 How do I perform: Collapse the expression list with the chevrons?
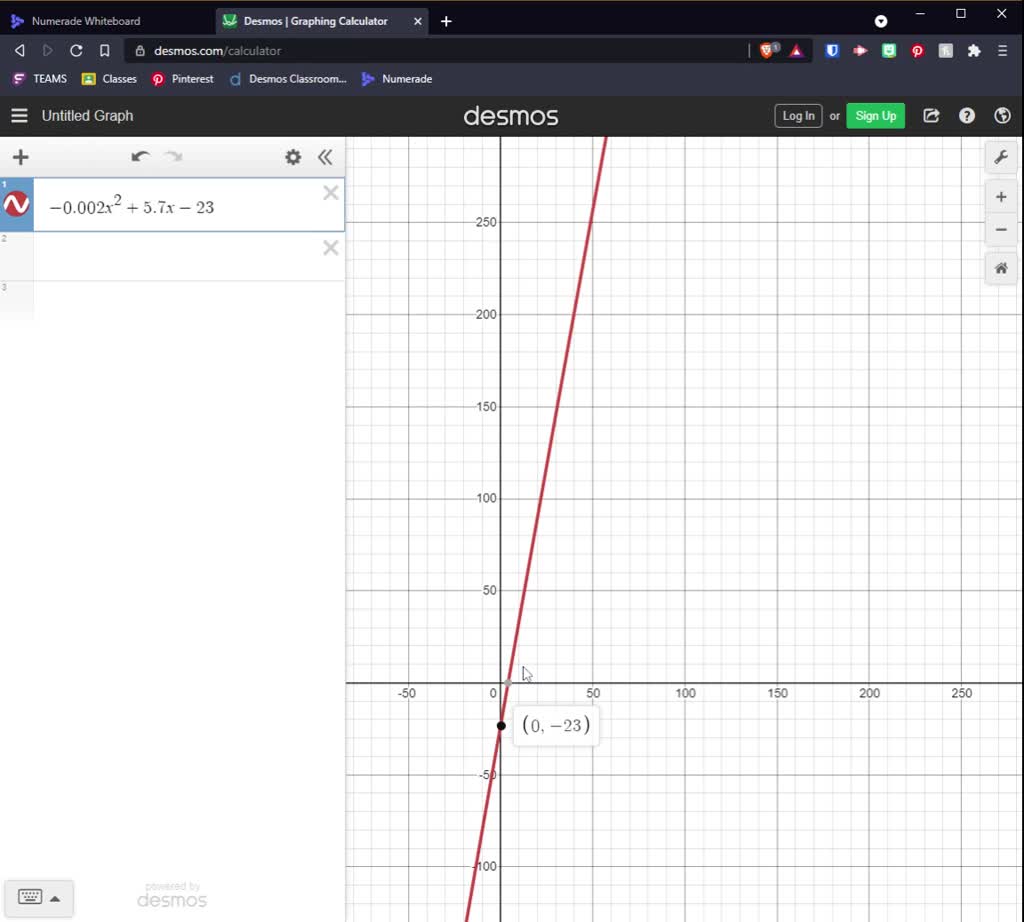click(325, 157)
